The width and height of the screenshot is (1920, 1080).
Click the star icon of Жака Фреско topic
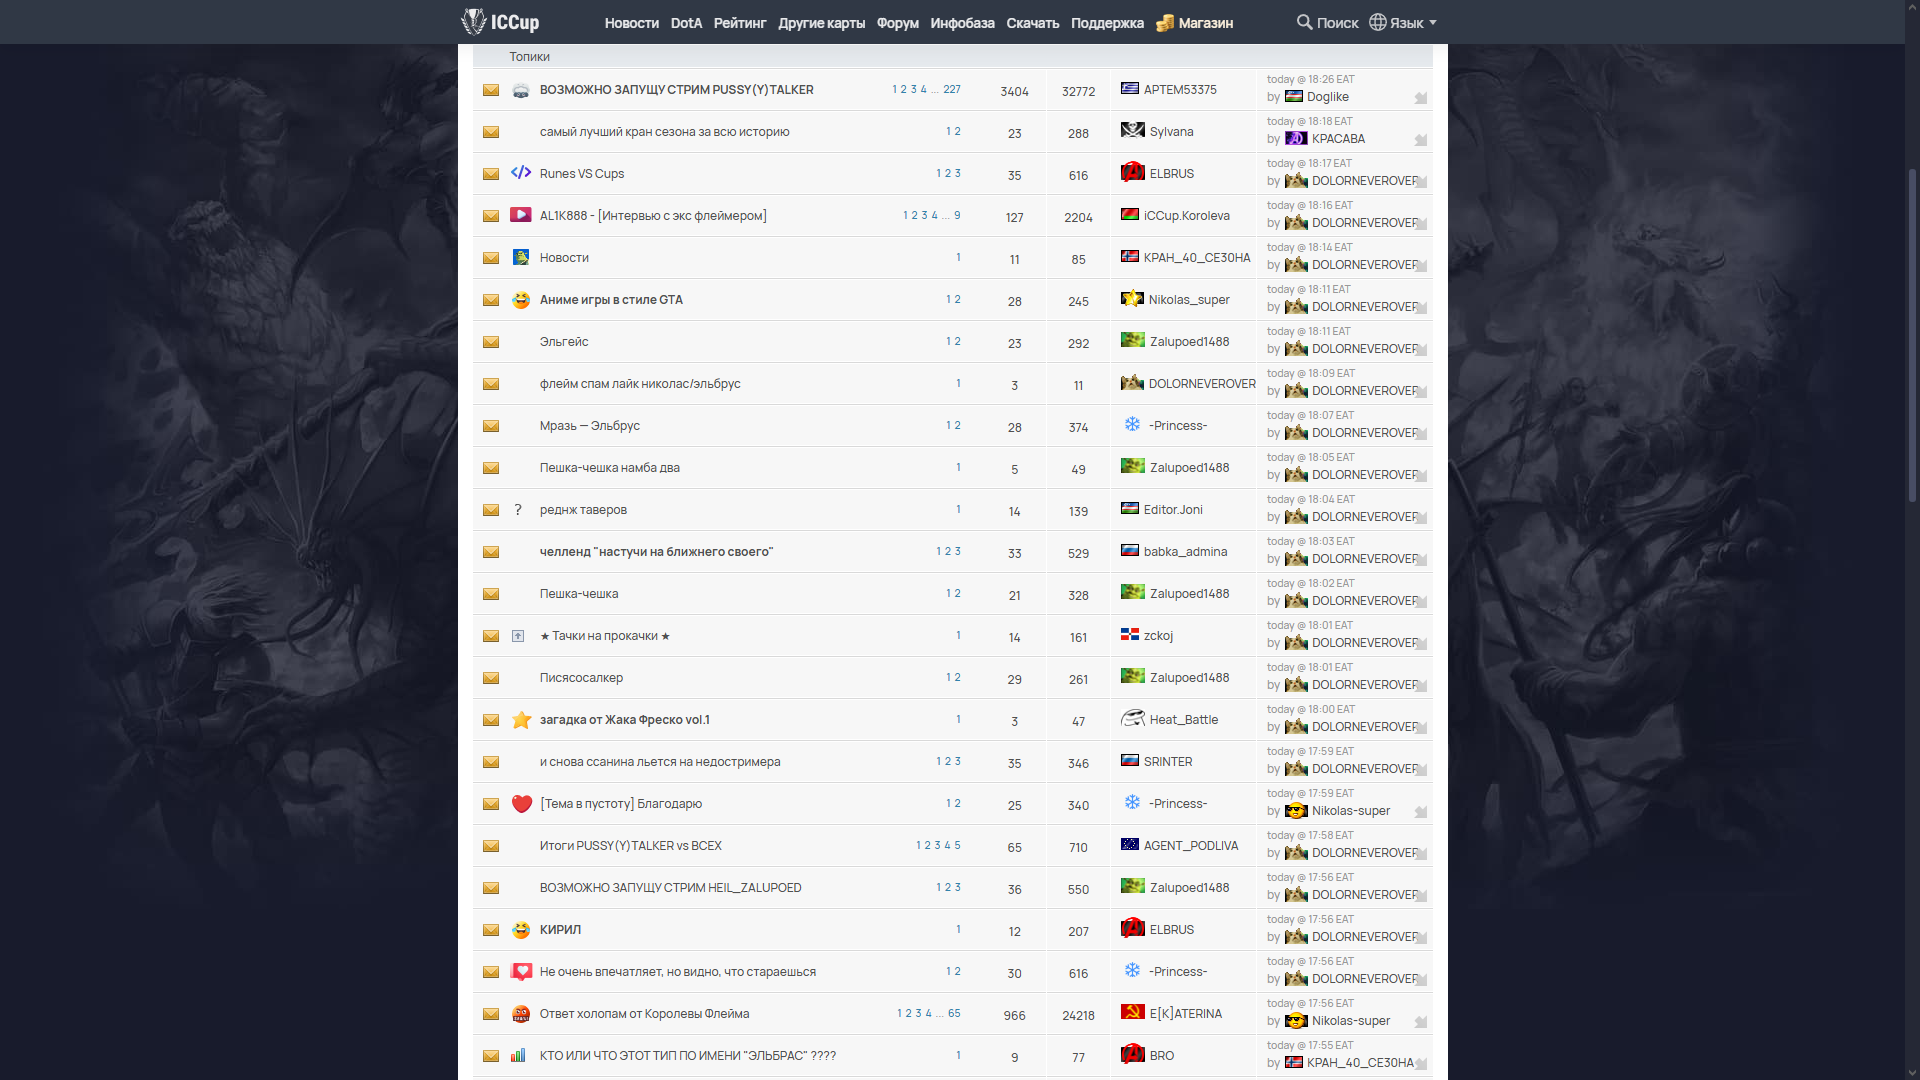(521, 720)
